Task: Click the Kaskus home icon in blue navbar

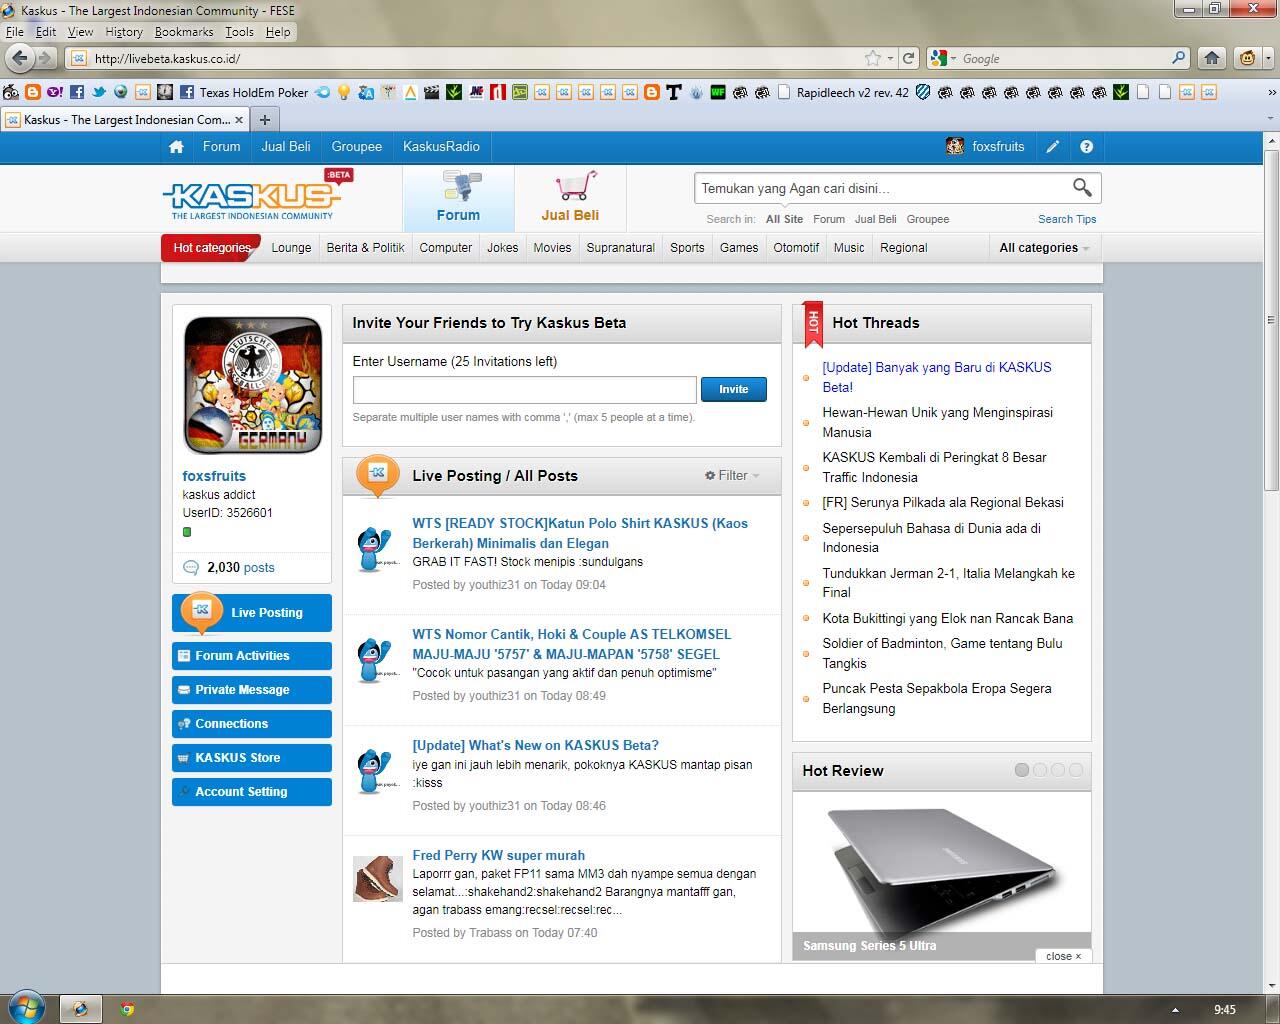Action: pyautogui.click(x=176, y=147)
